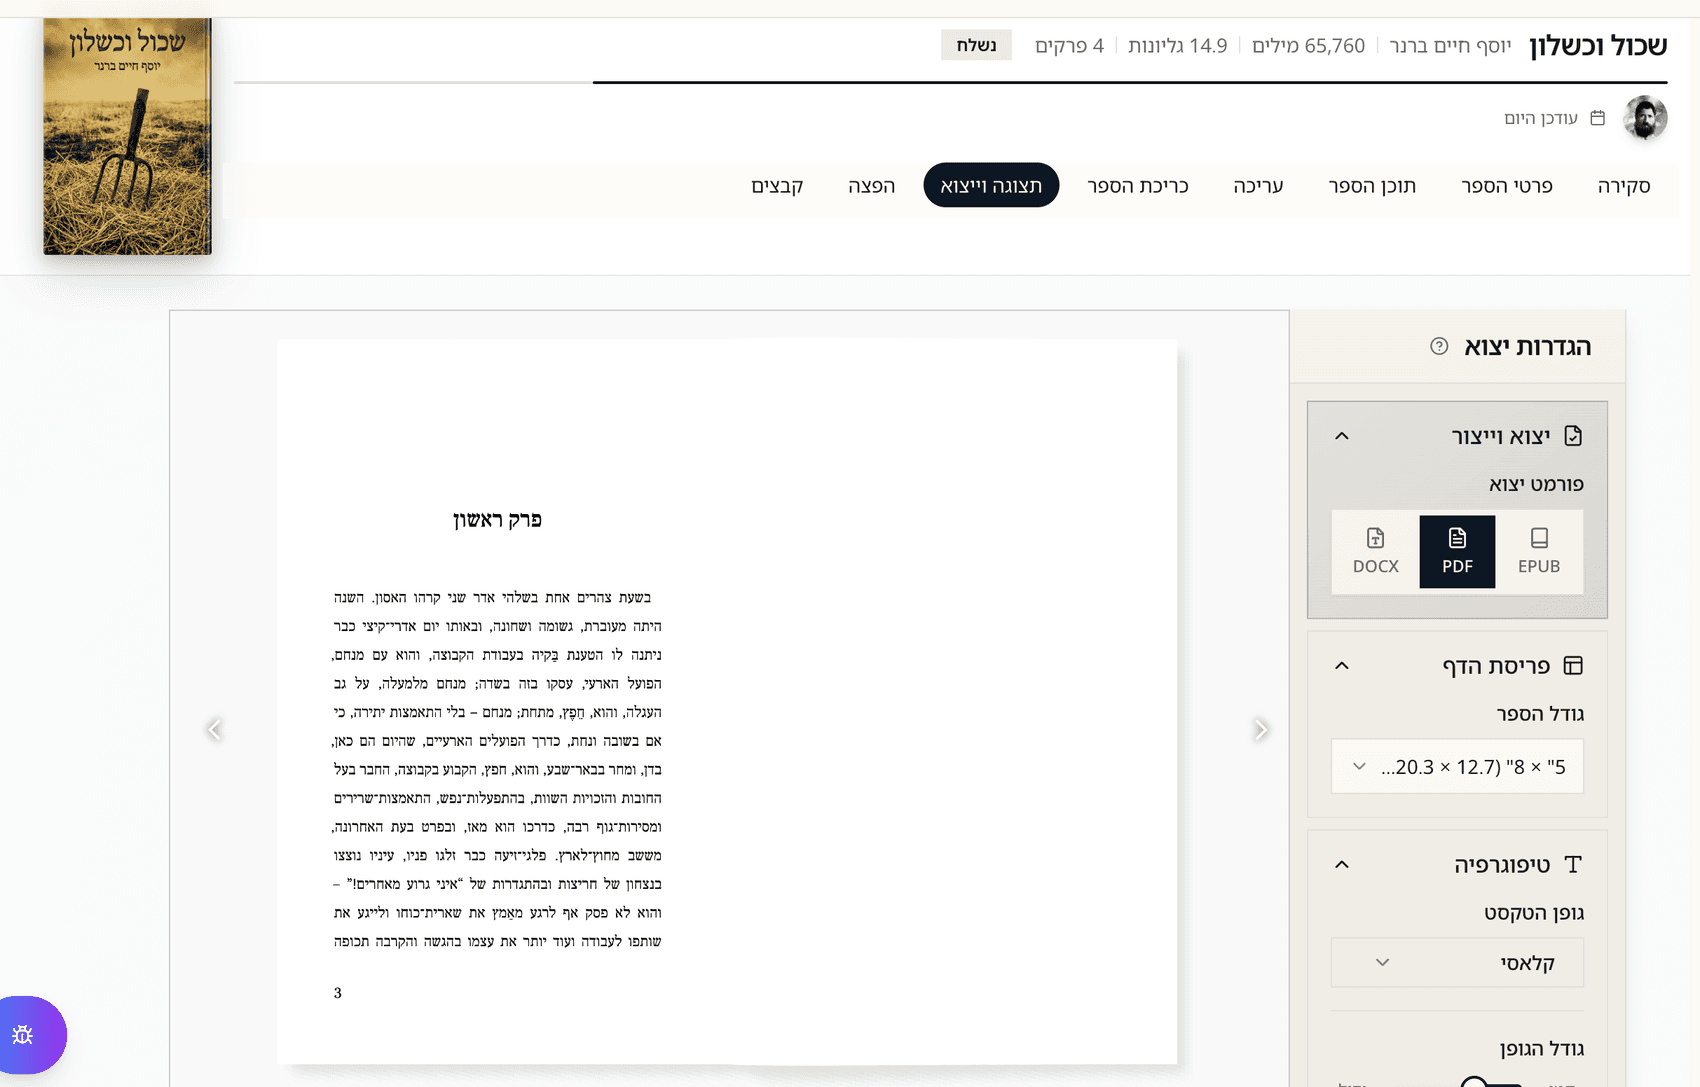
Task: Click the book title שכול וכשלון
Action: point(1598,45)
